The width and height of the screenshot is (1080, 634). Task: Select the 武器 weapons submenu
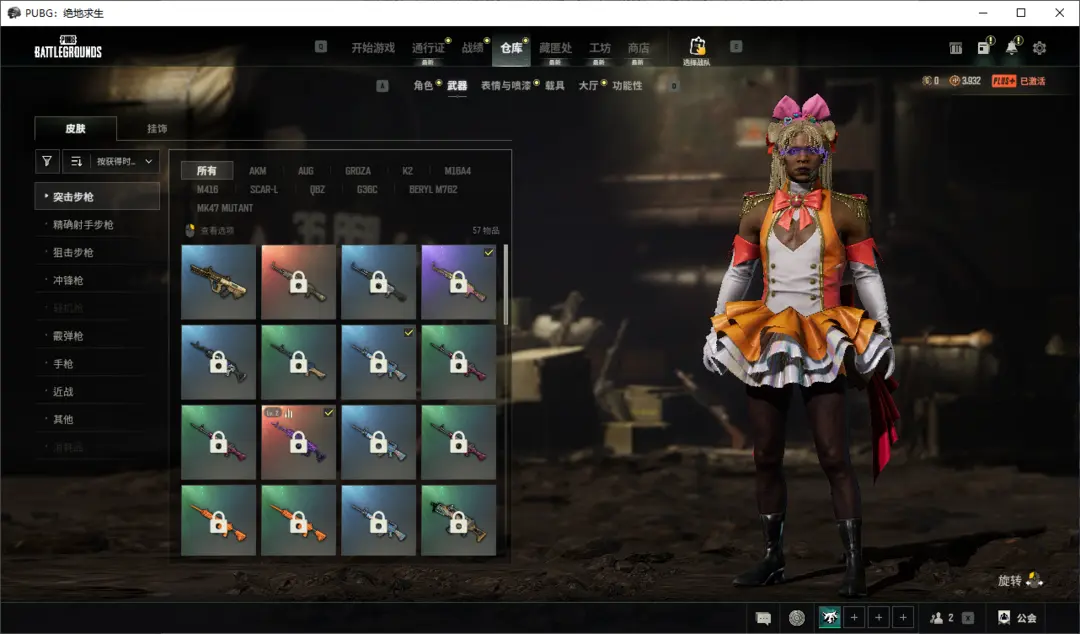point(457,85)
